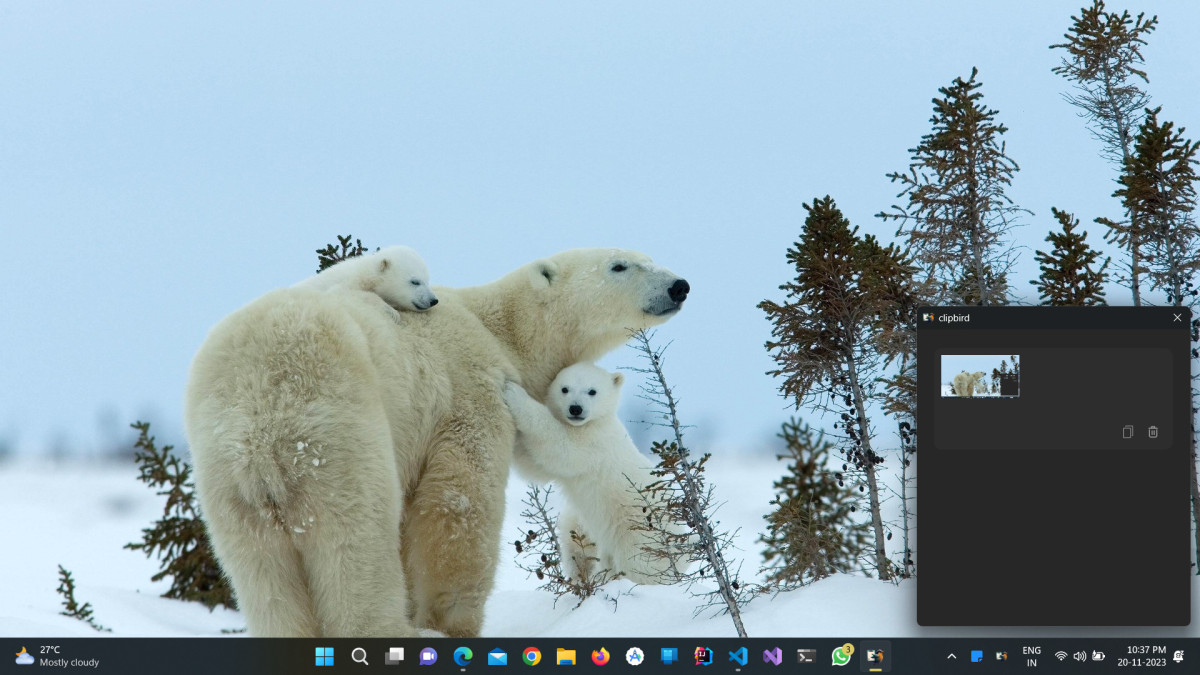This screenshot has height=675, width=1200.
Task: Click the clipbird app in the taskbar
Action: [875, 656]
